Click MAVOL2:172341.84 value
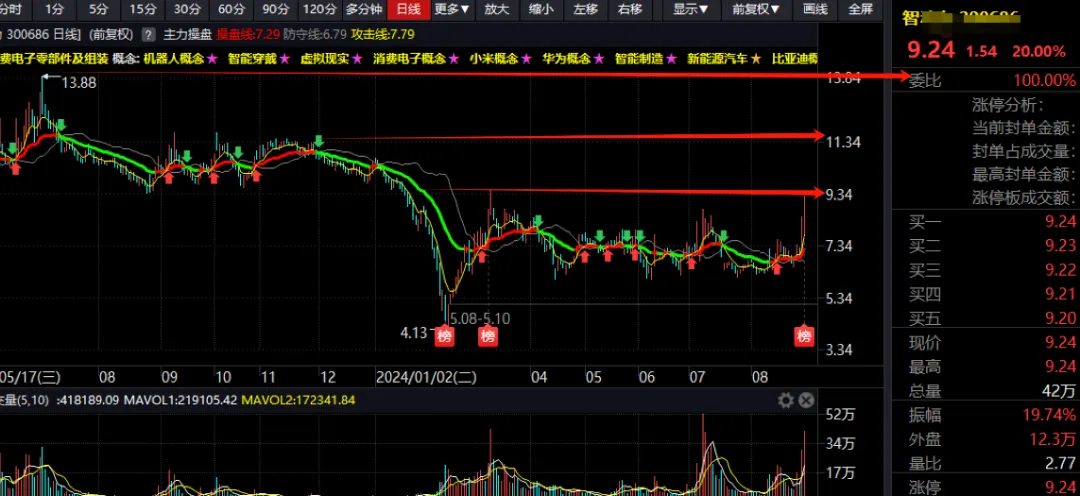This screenshot has width=1080, height=496. coord(299,400)
